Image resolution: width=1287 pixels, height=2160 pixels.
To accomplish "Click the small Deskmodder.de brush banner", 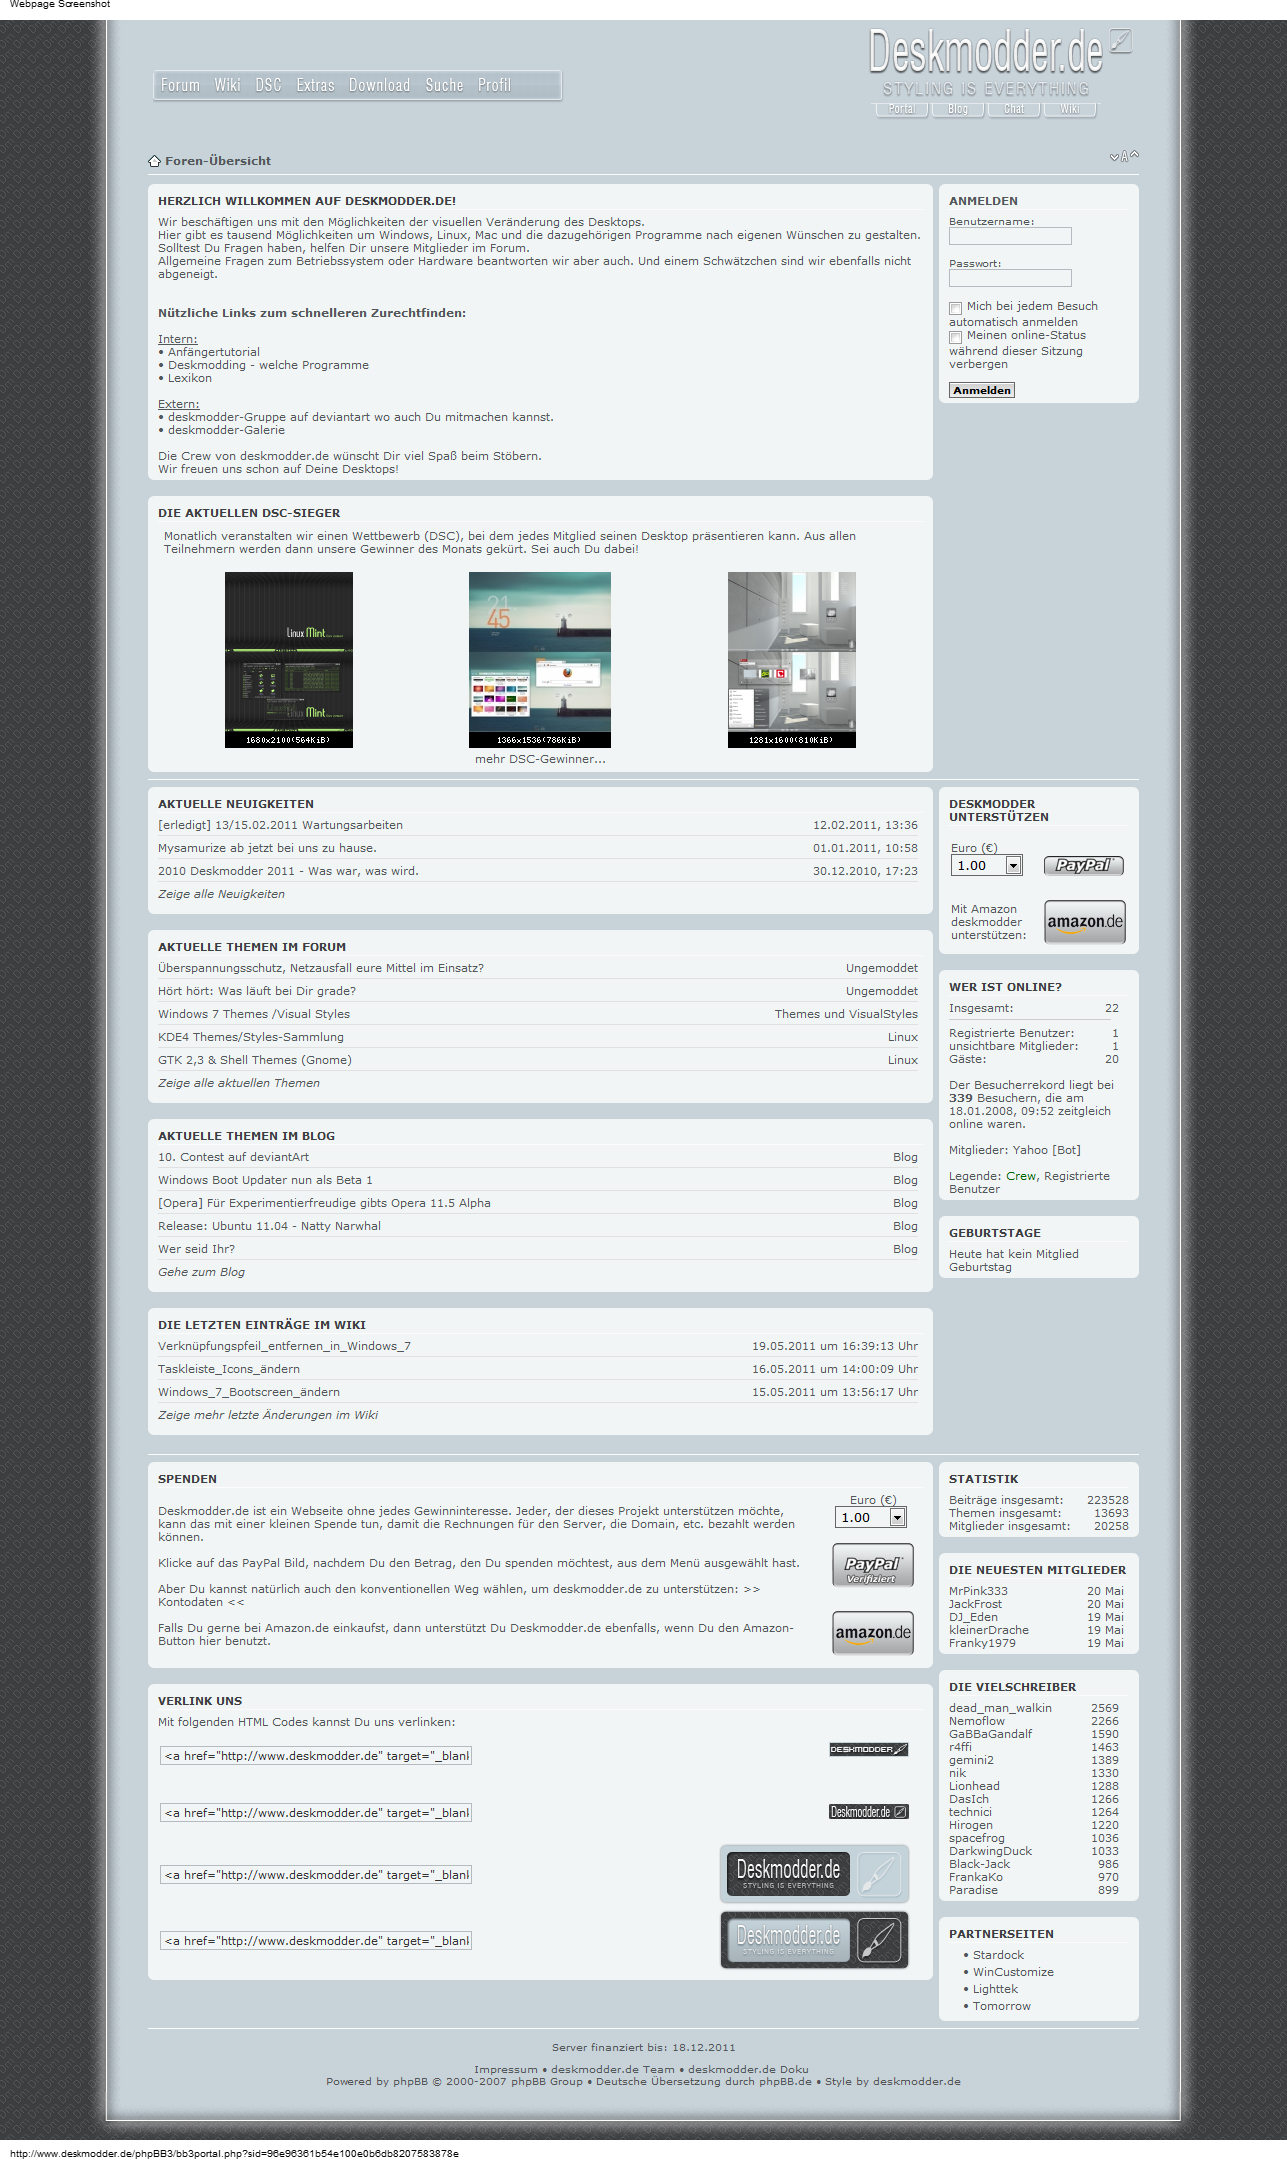I will (868, 1812).
